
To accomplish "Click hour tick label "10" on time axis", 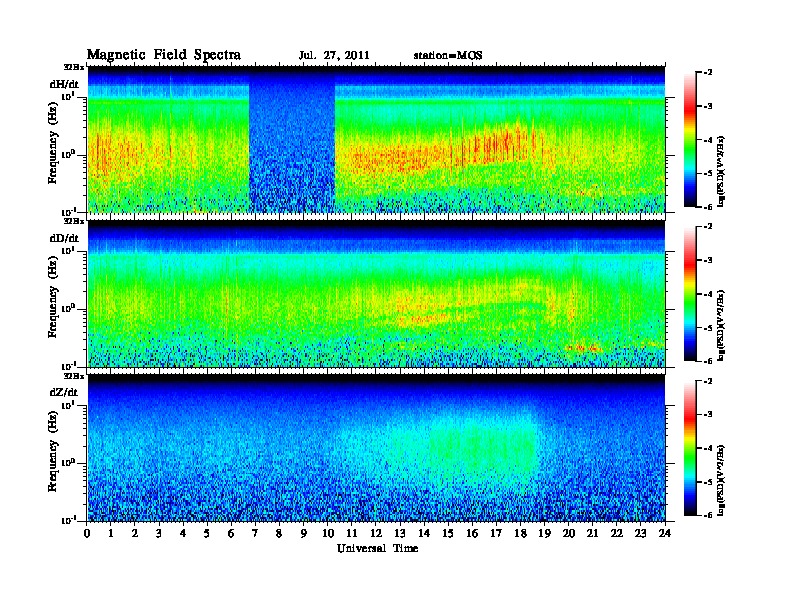I will [x=328, y=533].
